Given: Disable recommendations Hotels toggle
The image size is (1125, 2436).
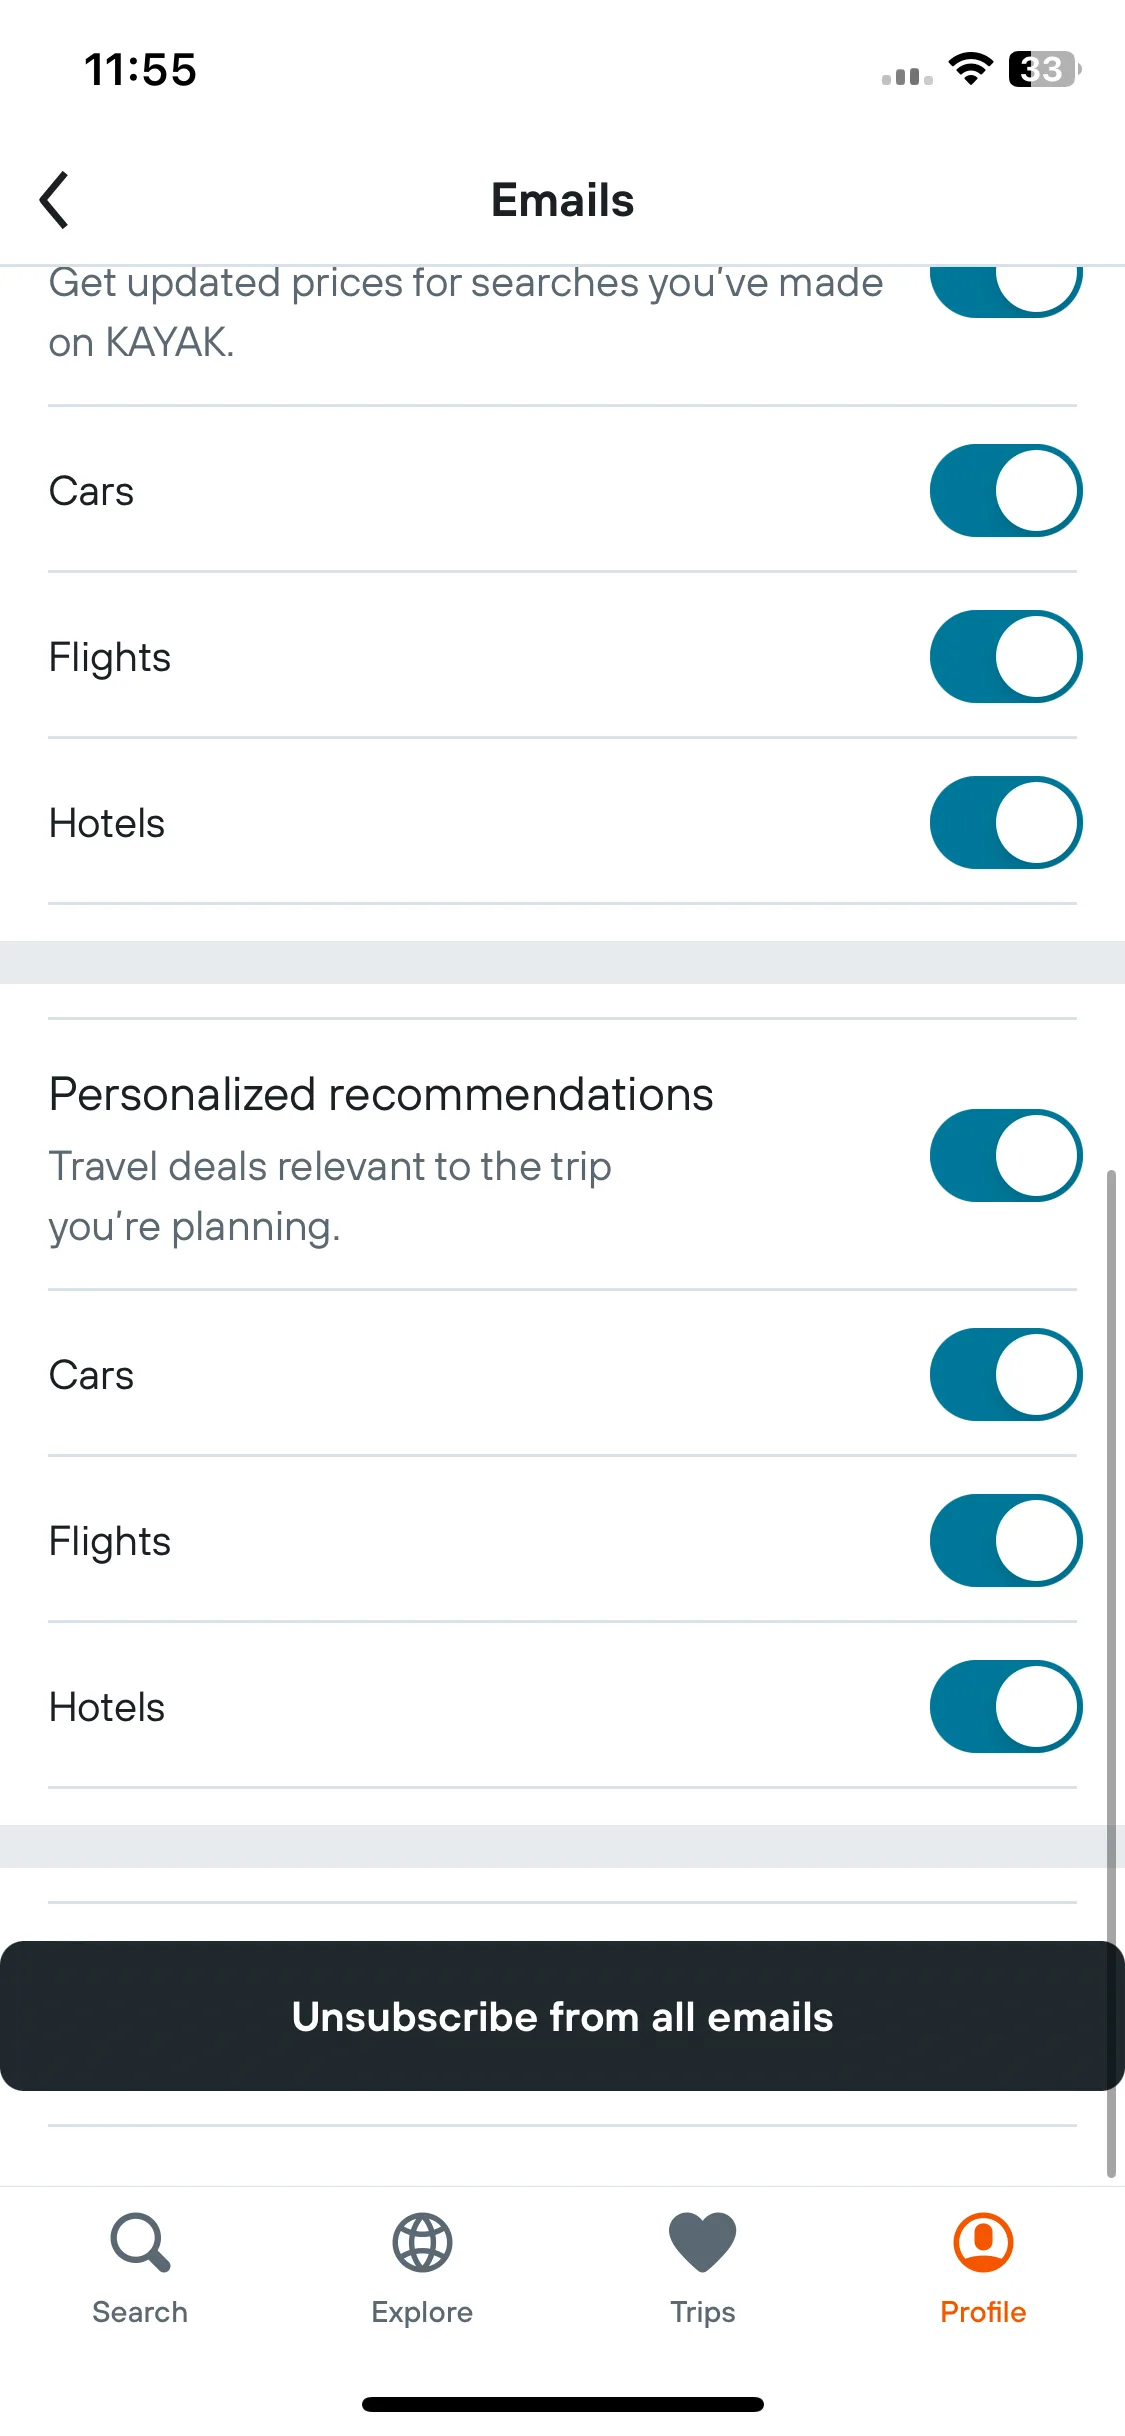Looking at the screenshot, I should 1006,1707.
